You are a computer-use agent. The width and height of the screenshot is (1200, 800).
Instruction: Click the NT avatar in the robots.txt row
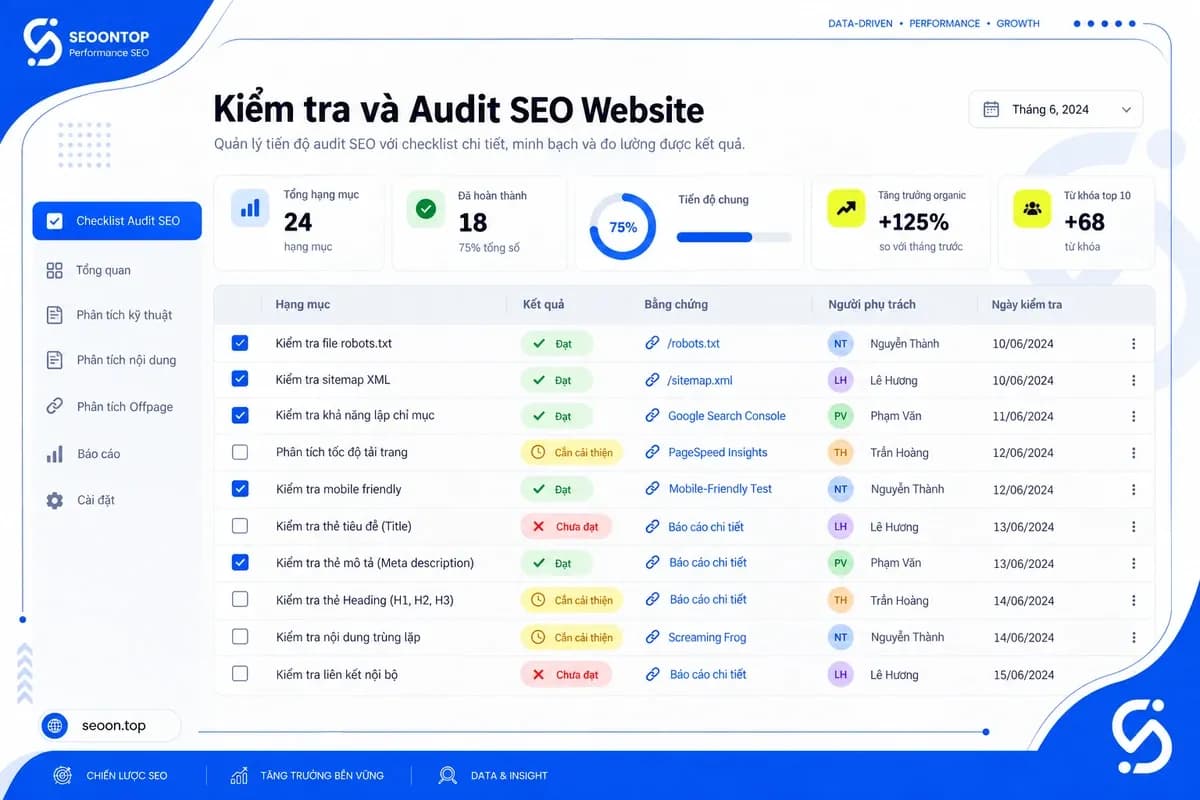click(840, 344)
